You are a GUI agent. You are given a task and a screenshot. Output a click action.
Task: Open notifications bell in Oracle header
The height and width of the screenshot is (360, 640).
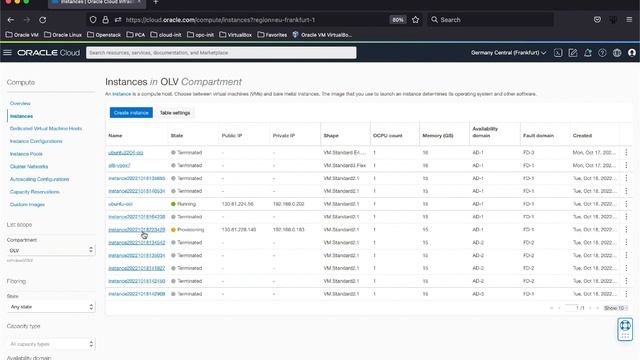click(588, 53)
